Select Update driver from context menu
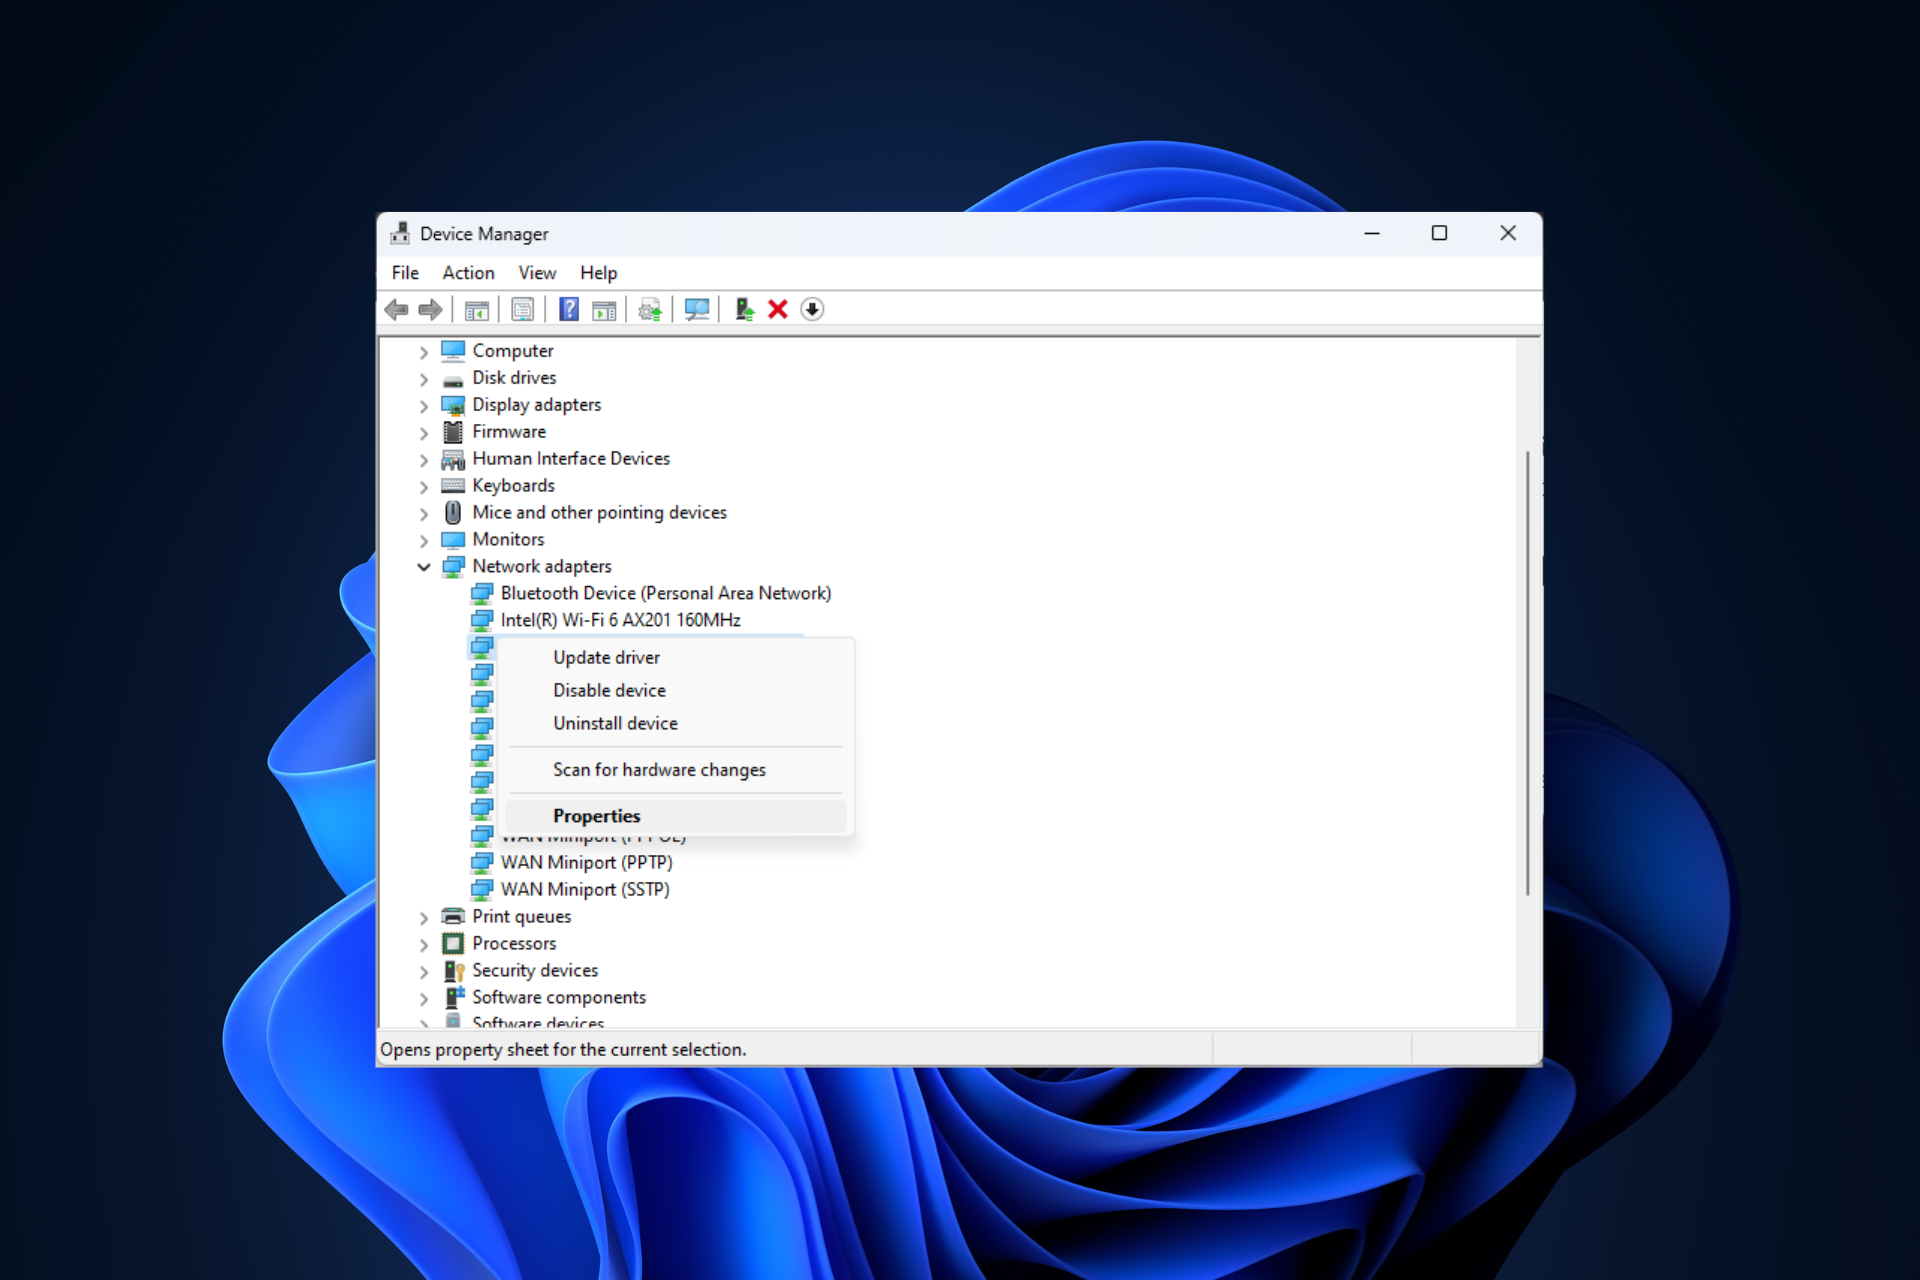 (607, 657)
